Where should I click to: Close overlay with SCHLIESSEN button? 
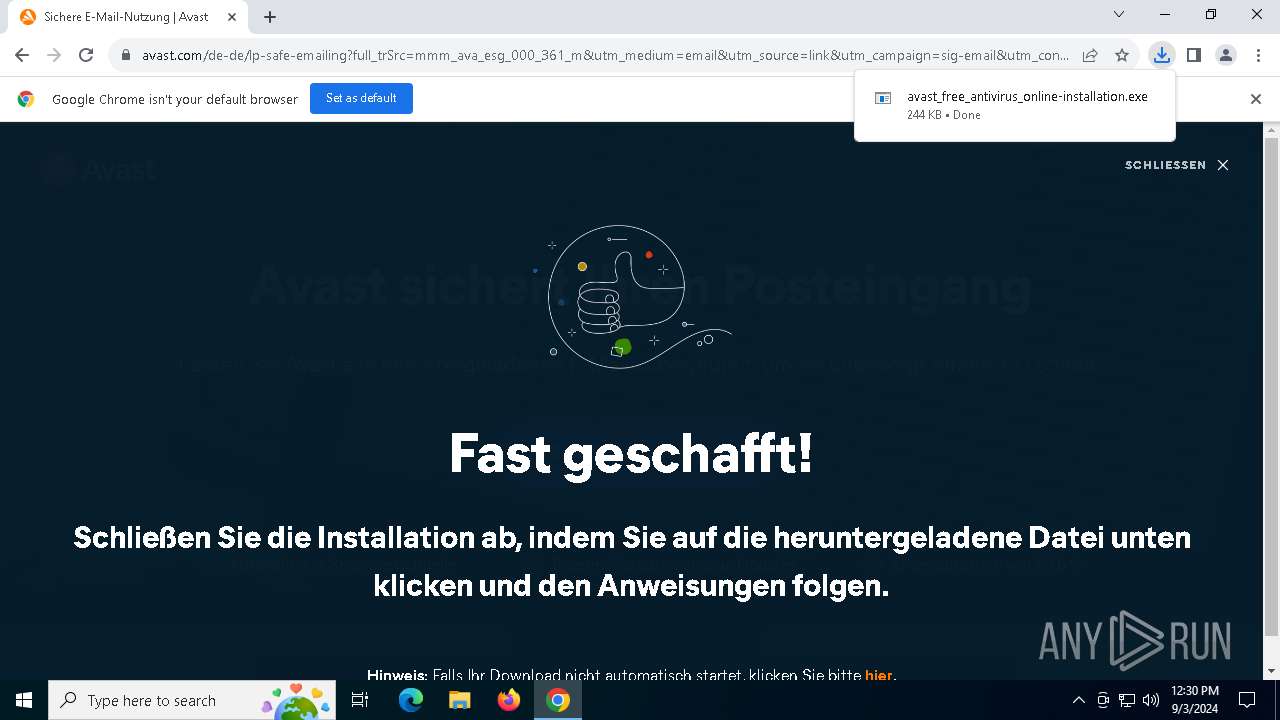1176,165
